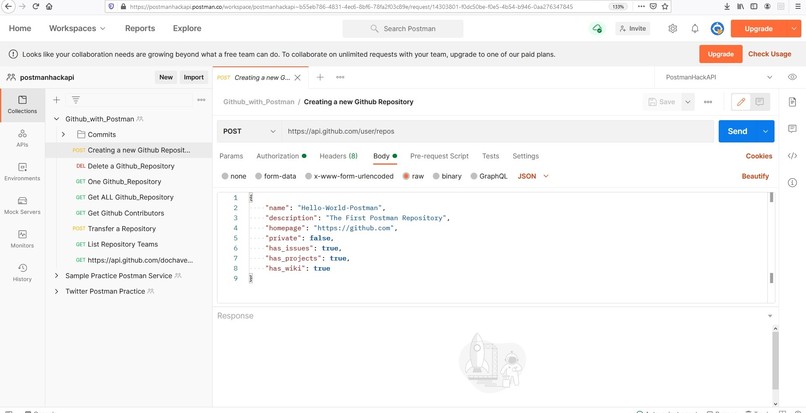Open the APIs sidebar panel

pos(22,138)
